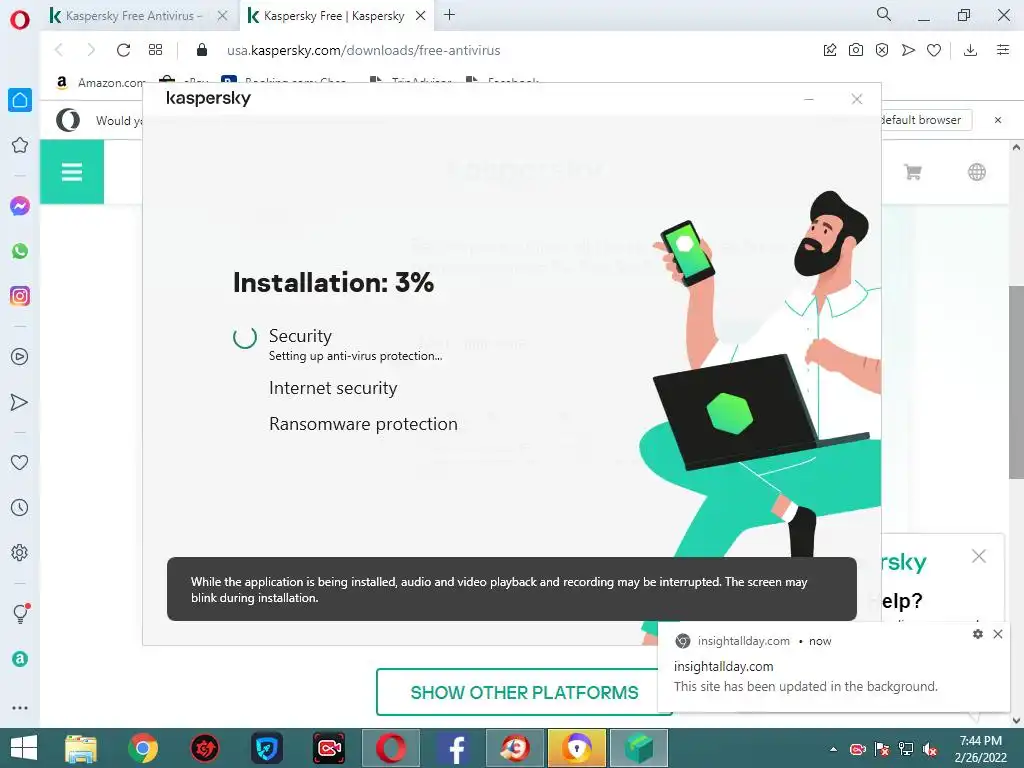Click the padlock site info icon
Image resolution: width=1024 pixels, height=768 pixels.
pyautogui.click(x=202, y=50)
